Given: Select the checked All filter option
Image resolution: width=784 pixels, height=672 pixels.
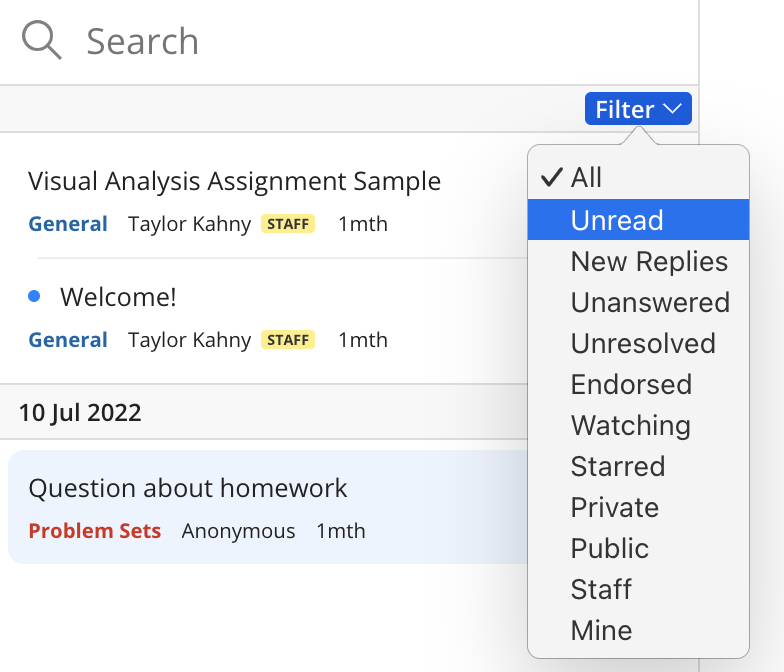Looking at the screenshot, I should pos(587,178).
